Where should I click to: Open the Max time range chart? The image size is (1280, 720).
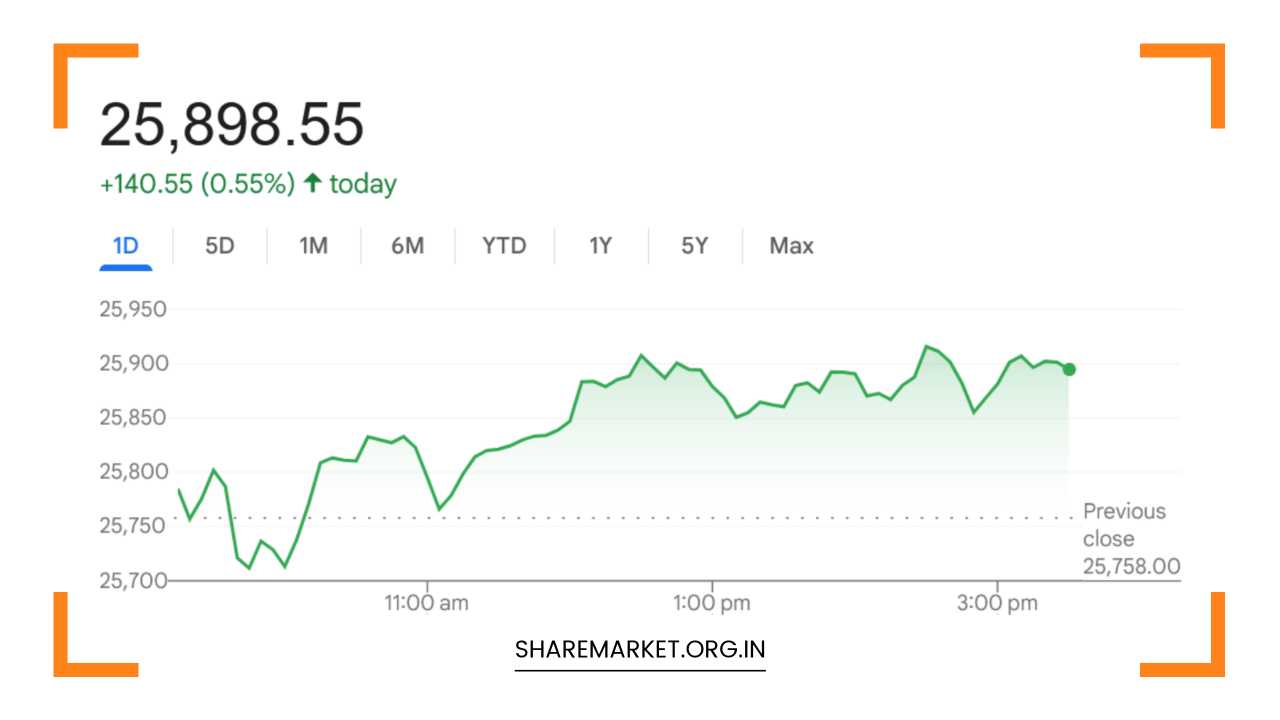coord(790,245)
